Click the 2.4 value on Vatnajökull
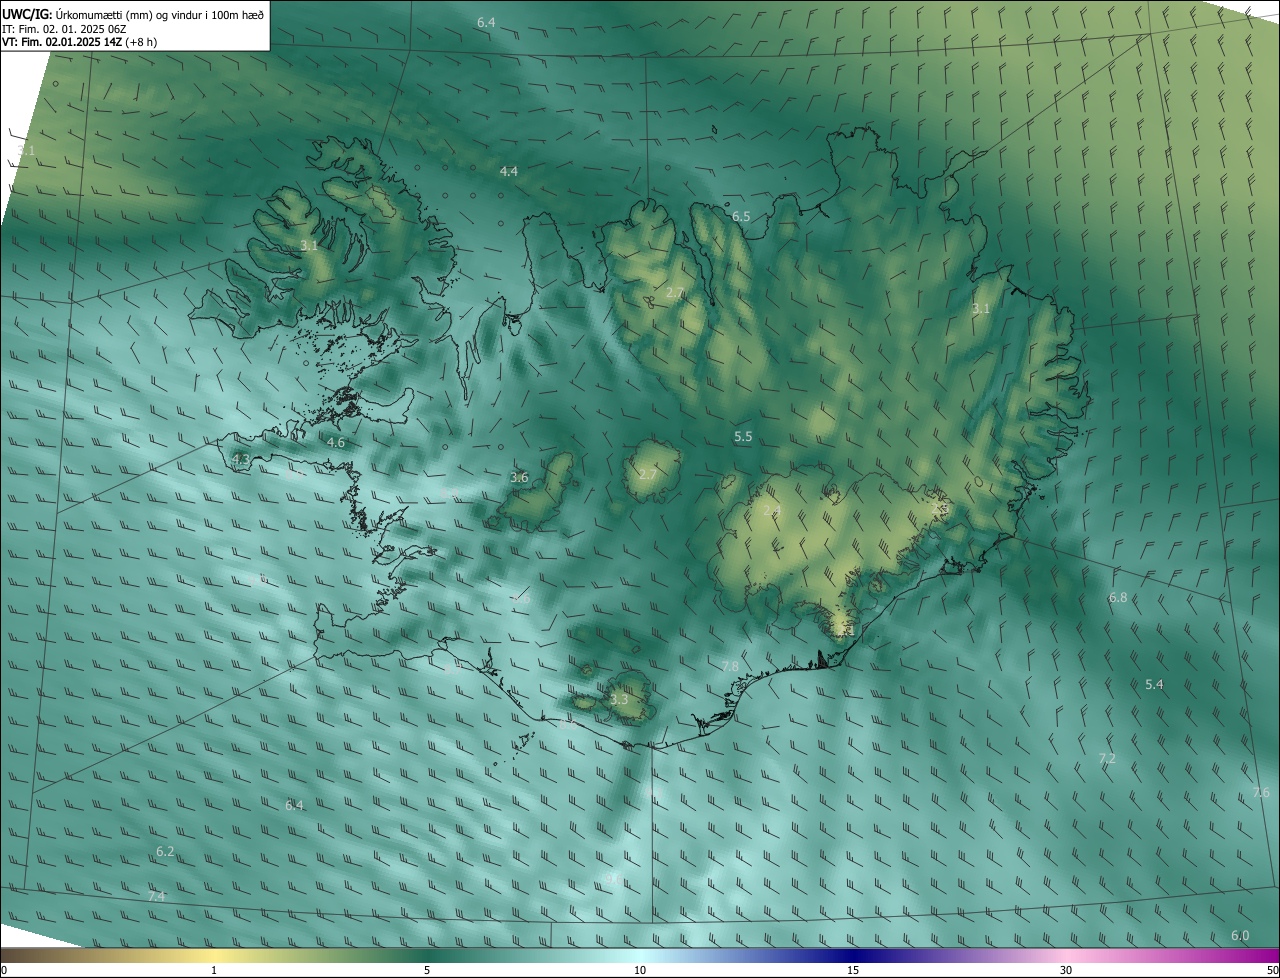This screenshot has width=1280, height=978. coord(771,512)
